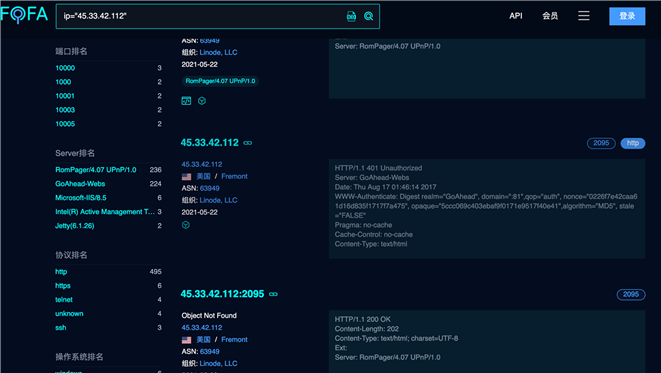Click the 登录 login button
This screenshot has height=373, width=661.
pos(627,16)
